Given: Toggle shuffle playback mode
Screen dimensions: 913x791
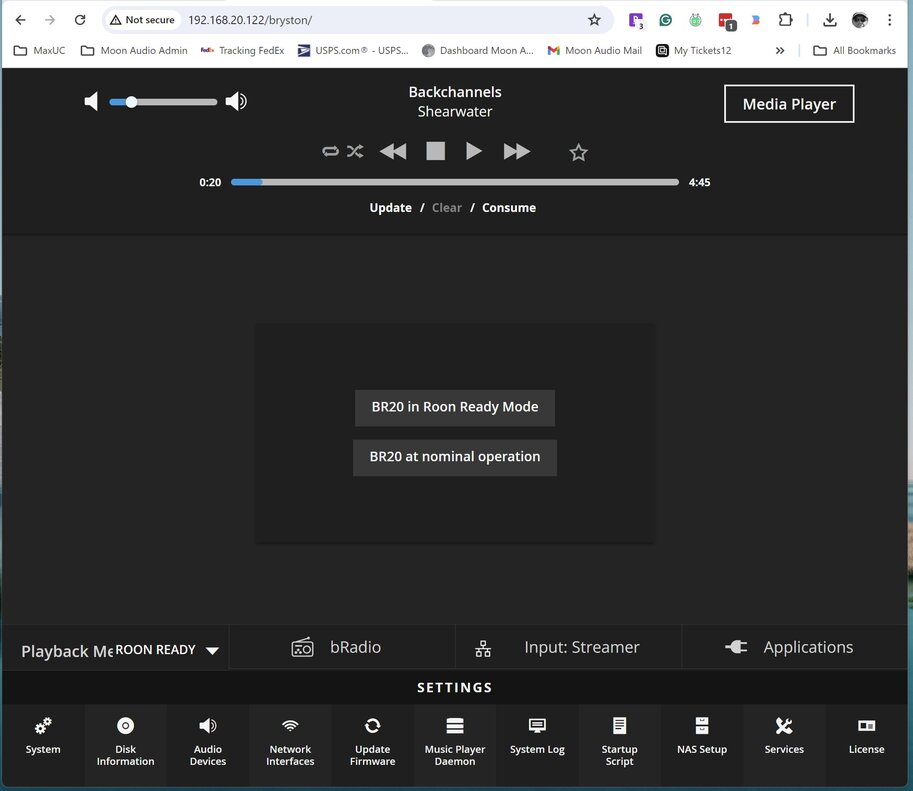Looking at the screenshot, I should (x=355, y=151).
